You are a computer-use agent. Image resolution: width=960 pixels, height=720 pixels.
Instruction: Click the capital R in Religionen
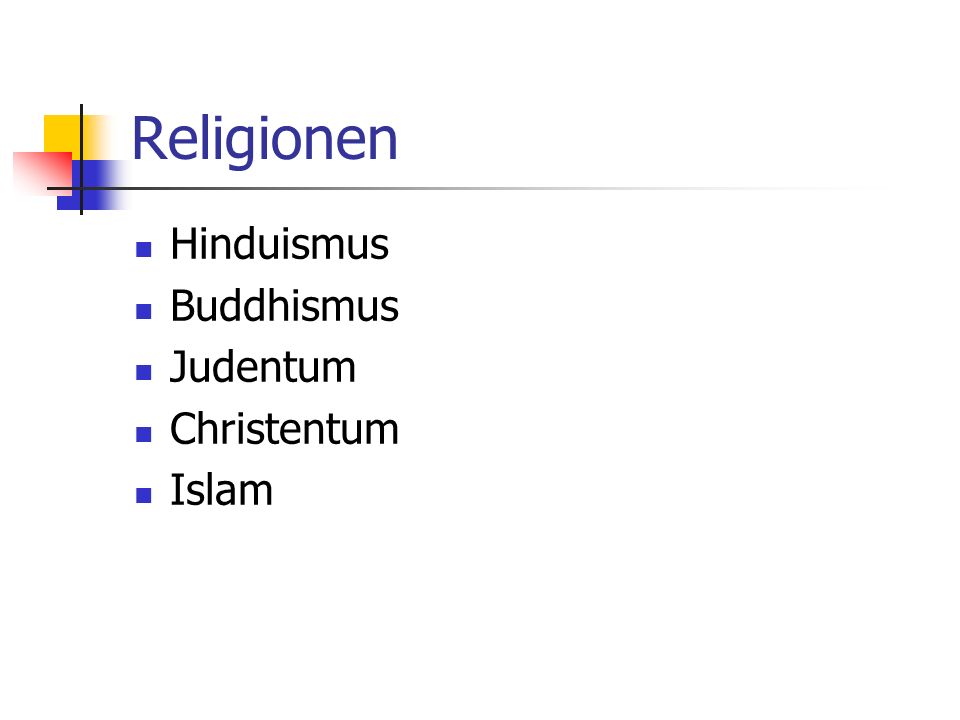pos(147,139)
